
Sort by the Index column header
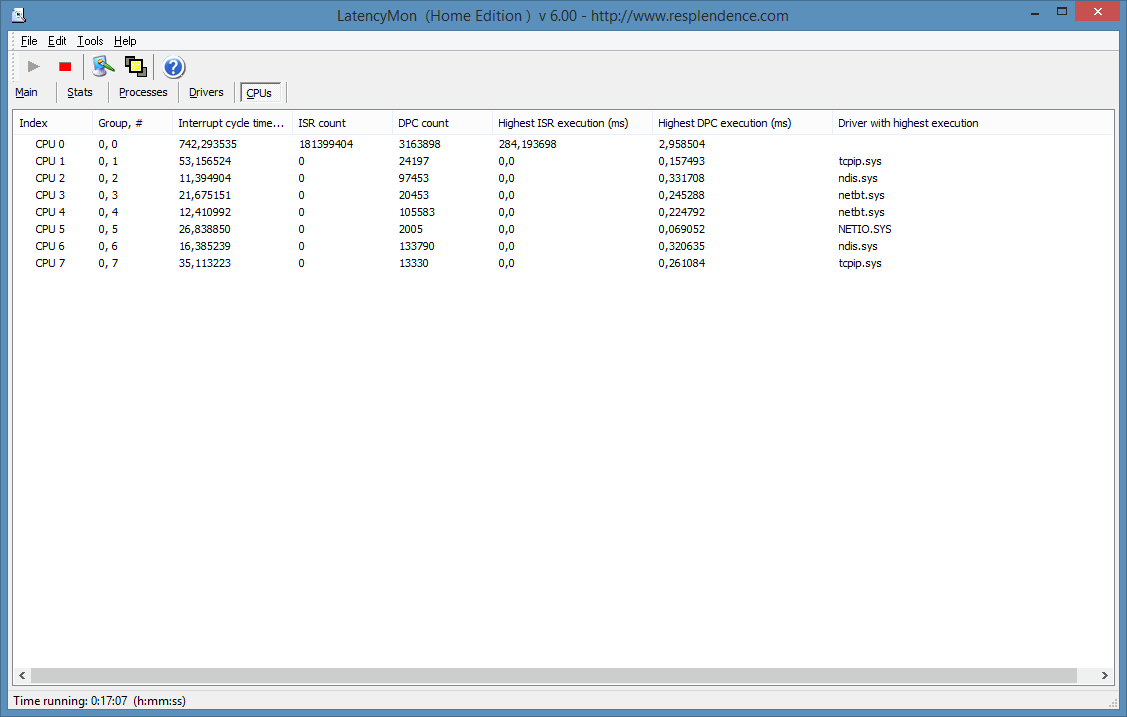(52, 123)
